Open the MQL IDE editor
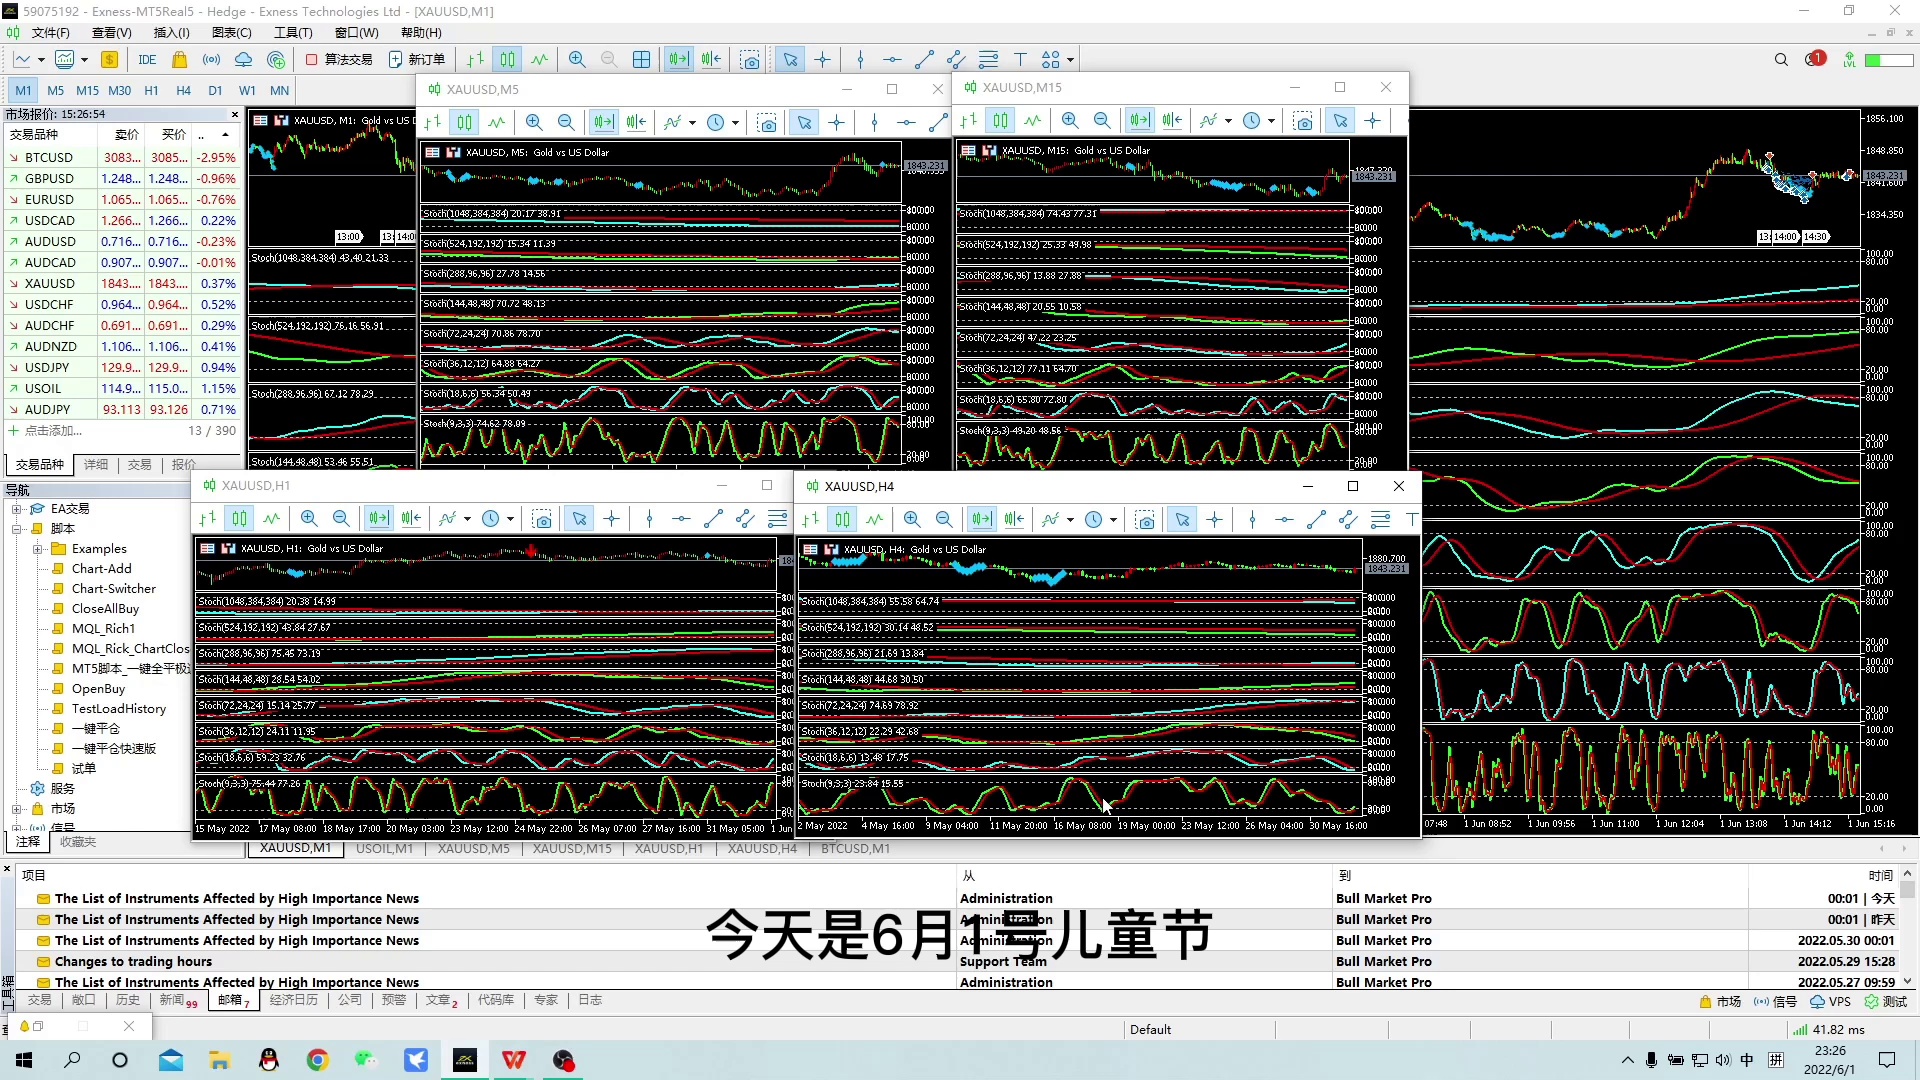This screenshot has width=1920, height=1080. tap(147, 60)
